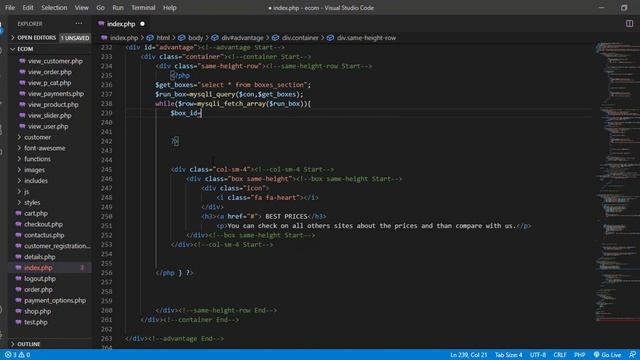This screenshot has width=640, height=360.
Task: Open checkout.php file
Action: [x=43, y=224]
